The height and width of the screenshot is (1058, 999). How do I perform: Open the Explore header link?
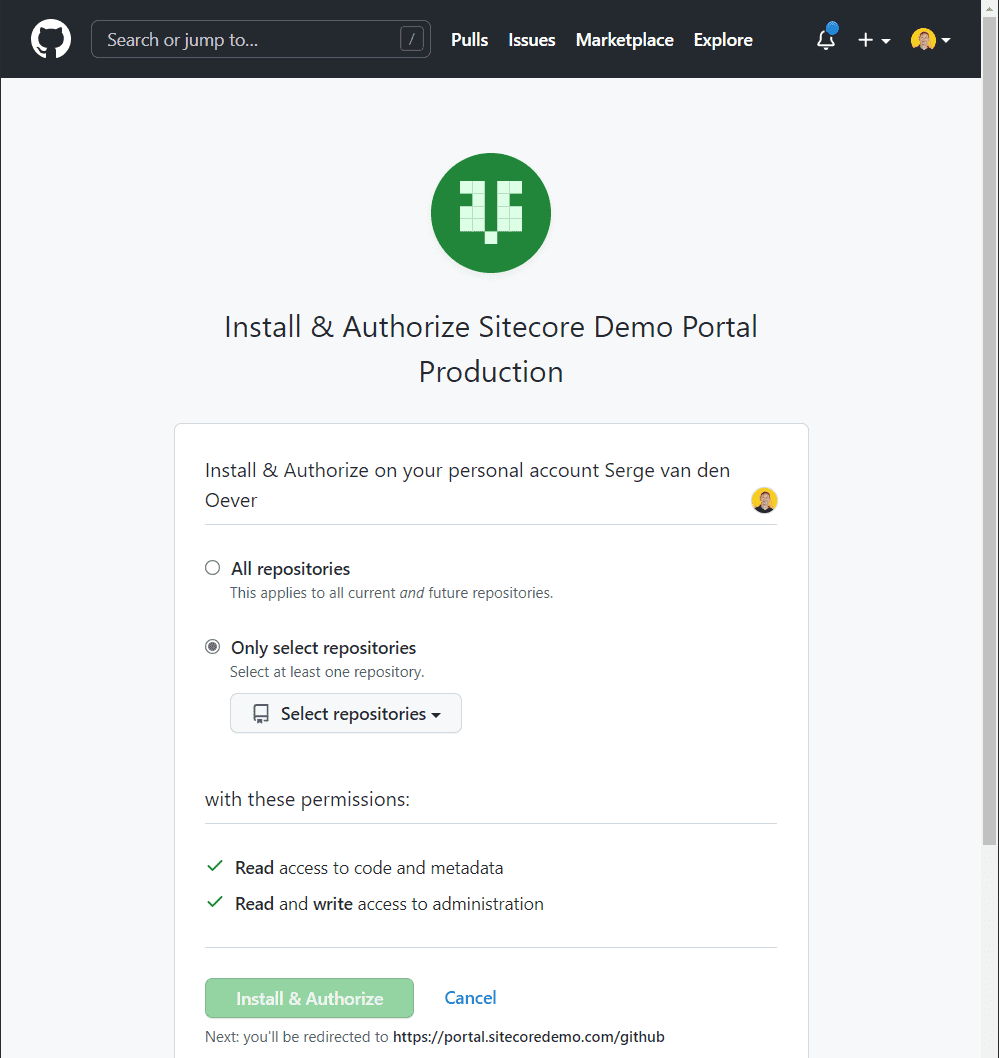click(x=723, y=40)
